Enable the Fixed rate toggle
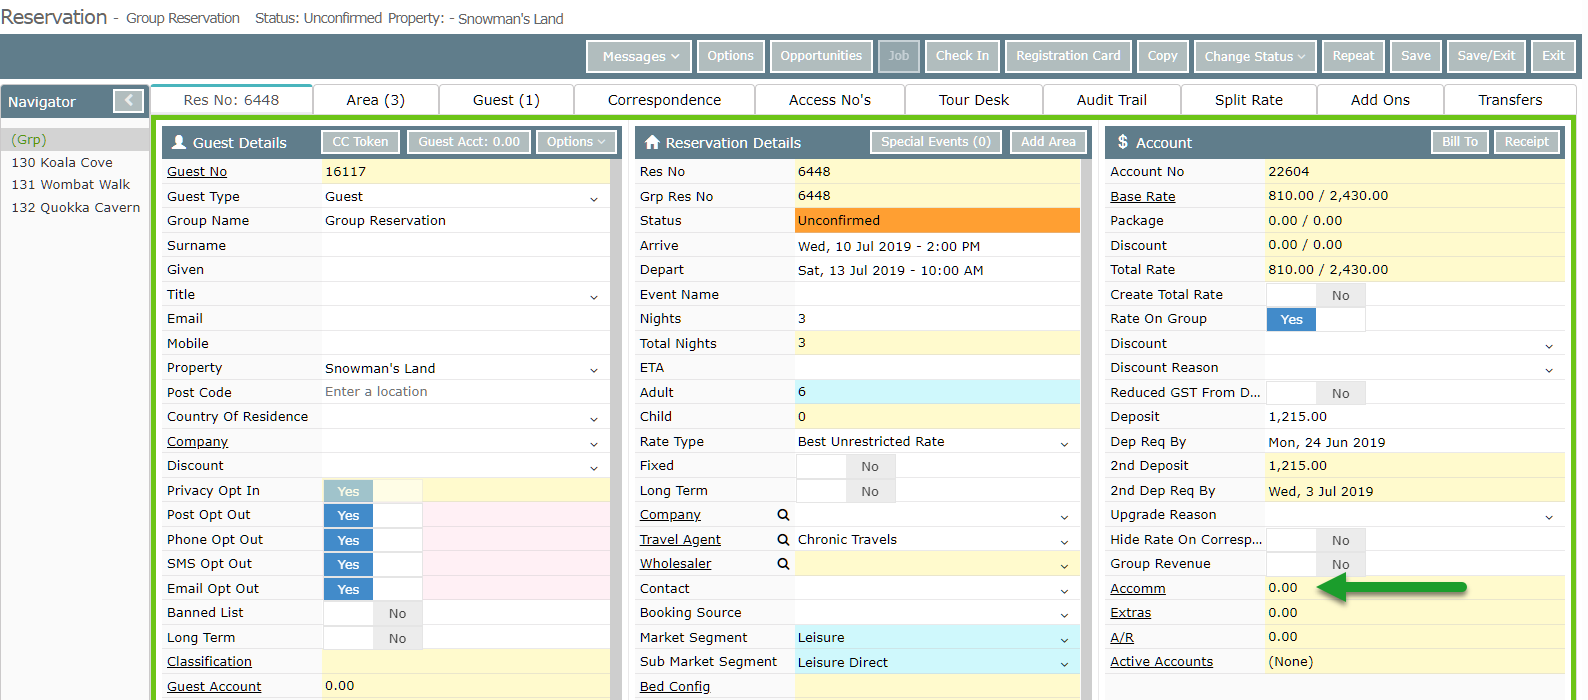 [x=846, y=466]
